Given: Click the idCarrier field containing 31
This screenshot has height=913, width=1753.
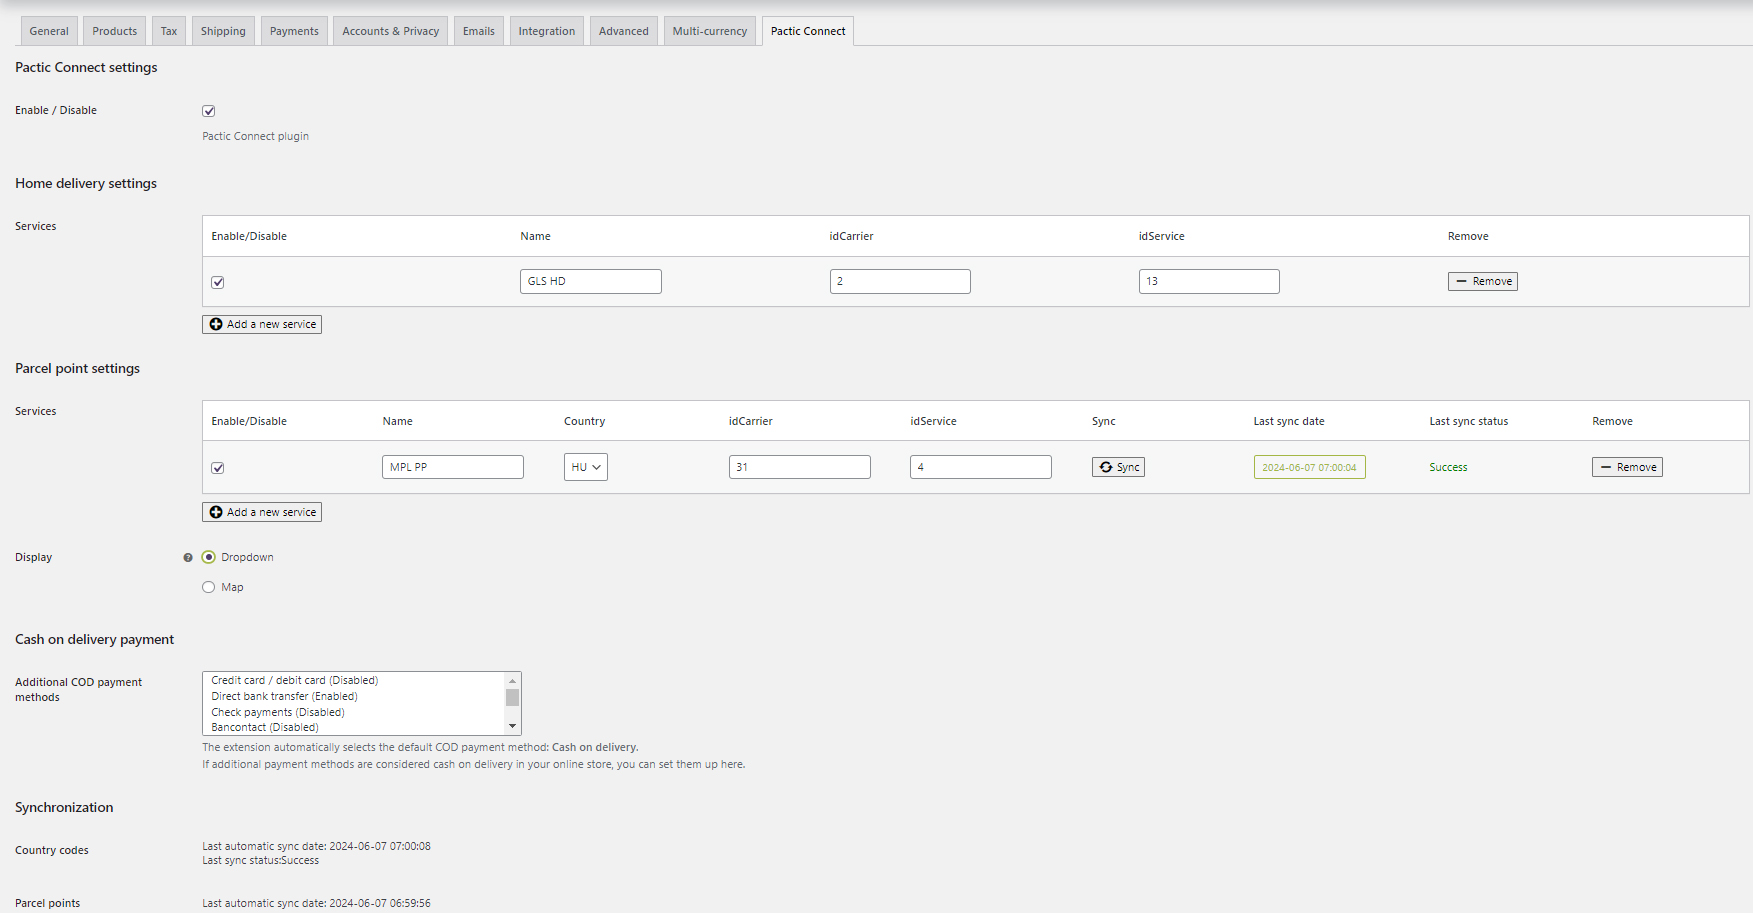Looking at the screenshot, I should [x=800, y=467].
